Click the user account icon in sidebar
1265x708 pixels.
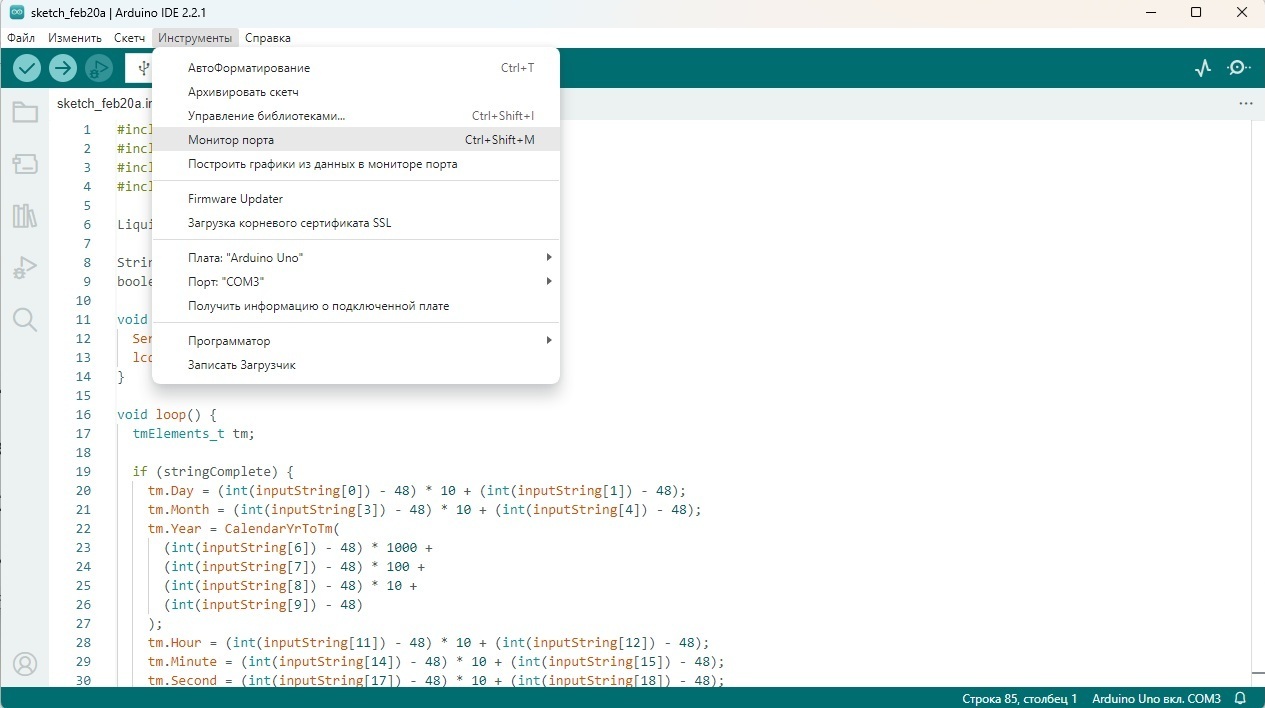[x=25, y=663]
